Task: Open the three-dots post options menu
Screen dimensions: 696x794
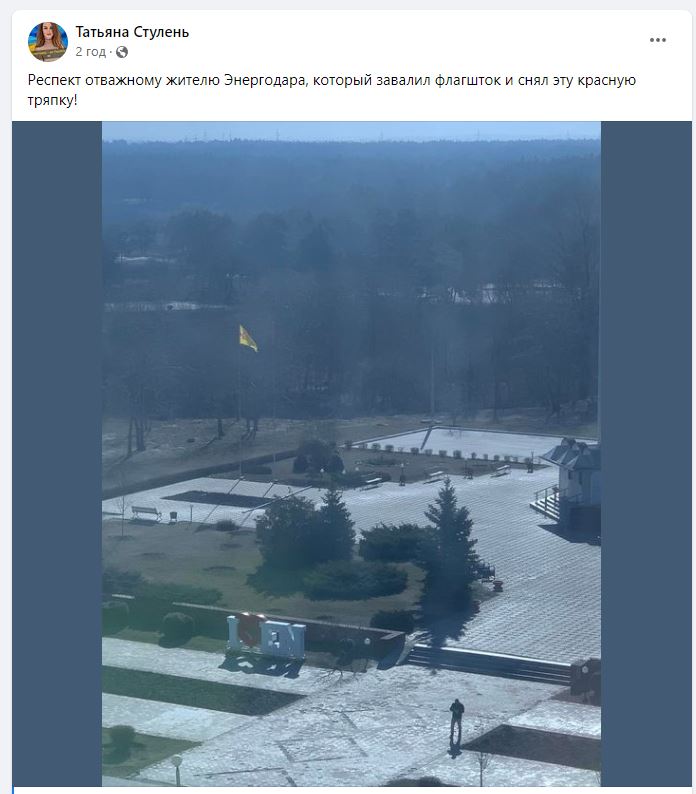Action: [x=658, y=40]
